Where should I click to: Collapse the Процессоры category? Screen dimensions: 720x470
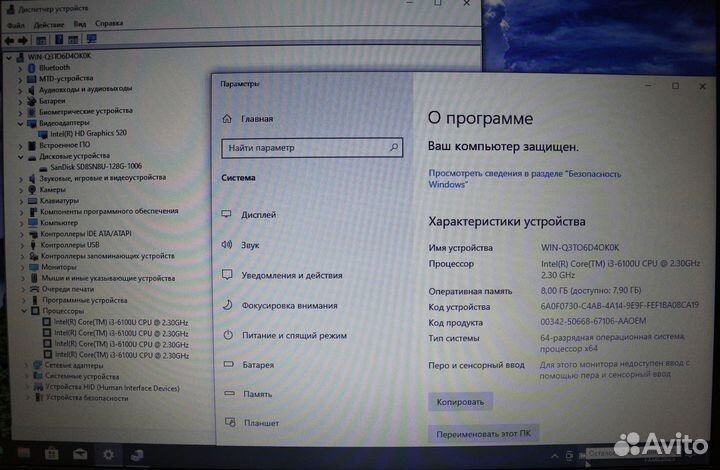tap(24, 311)
